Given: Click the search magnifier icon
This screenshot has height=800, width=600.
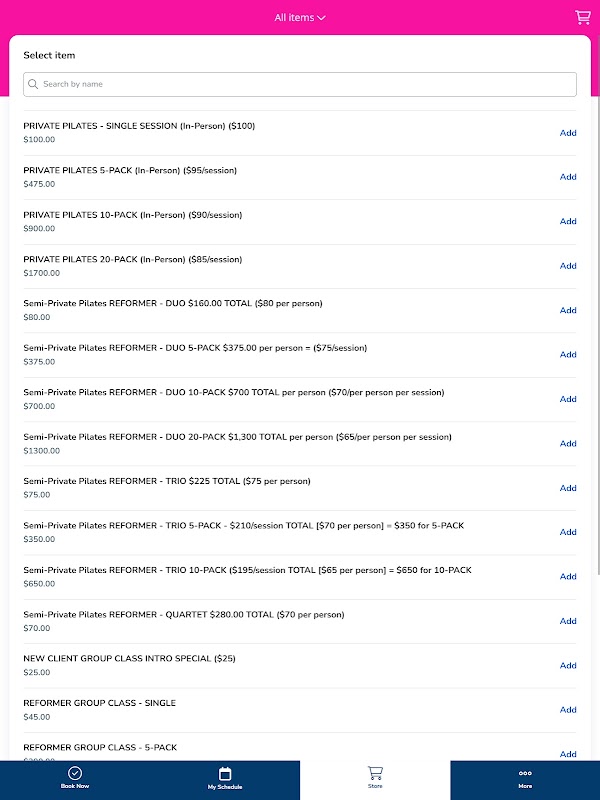Looking at the screenshot, I should pyautogui.click(x=34, y=85).
